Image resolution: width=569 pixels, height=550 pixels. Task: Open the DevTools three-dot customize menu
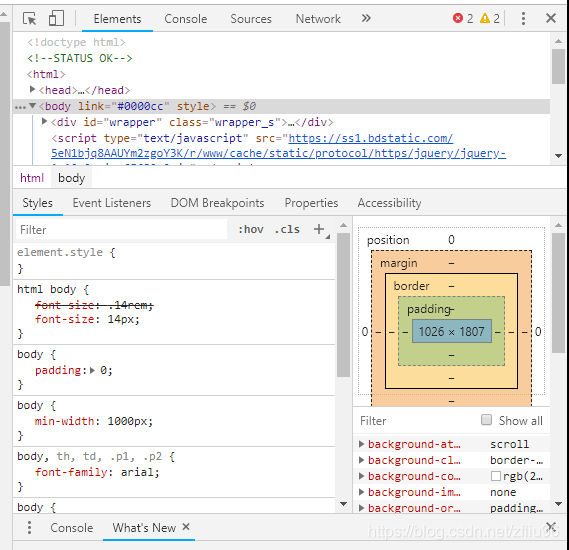coord(523,18)
